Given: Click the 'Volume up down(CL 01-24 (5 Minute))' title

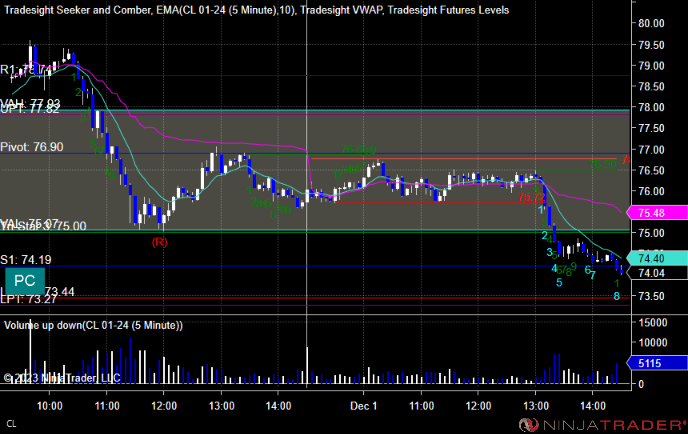Looking at the screenshot, I should [93, 326].
